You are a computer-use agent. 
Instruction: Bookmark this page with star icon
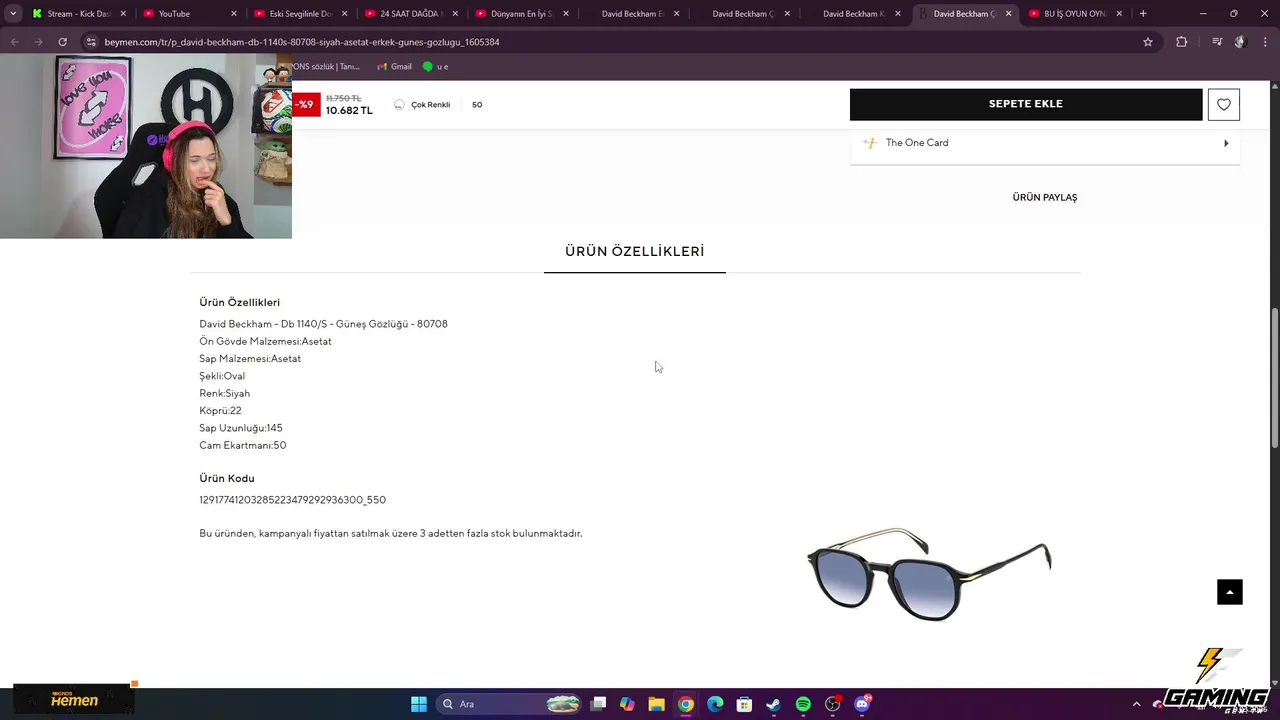pos(1148,42)
